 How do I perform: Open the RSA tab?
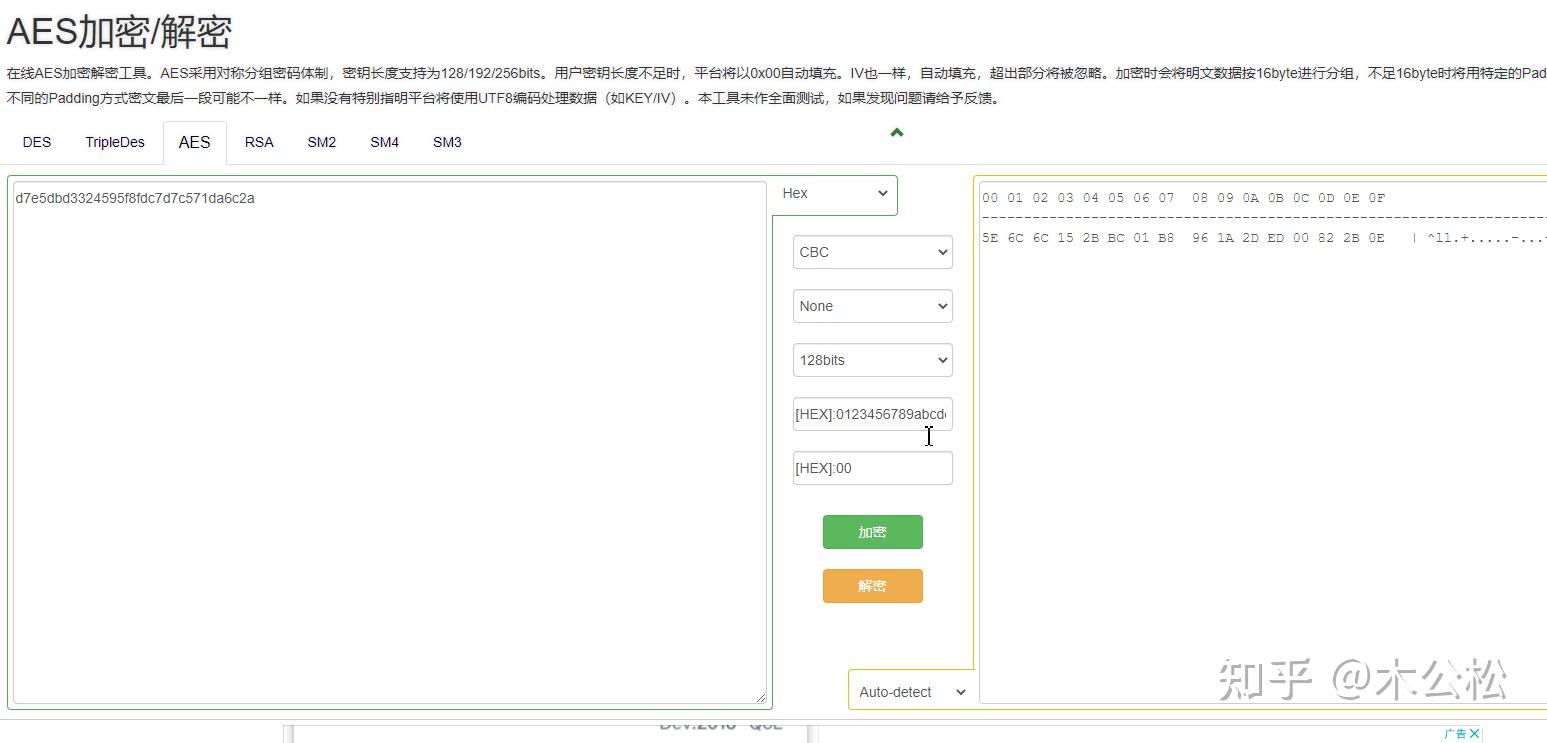tap(259, 142)
